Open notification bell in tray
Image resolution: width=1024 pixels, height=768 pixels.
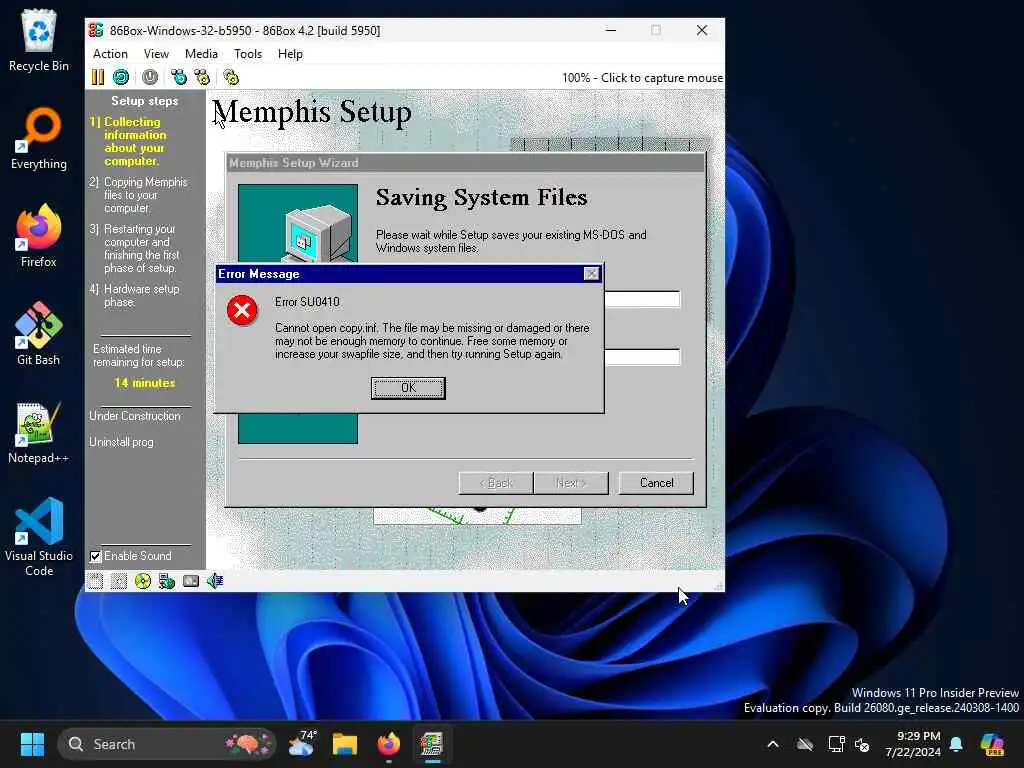point(956,744)
